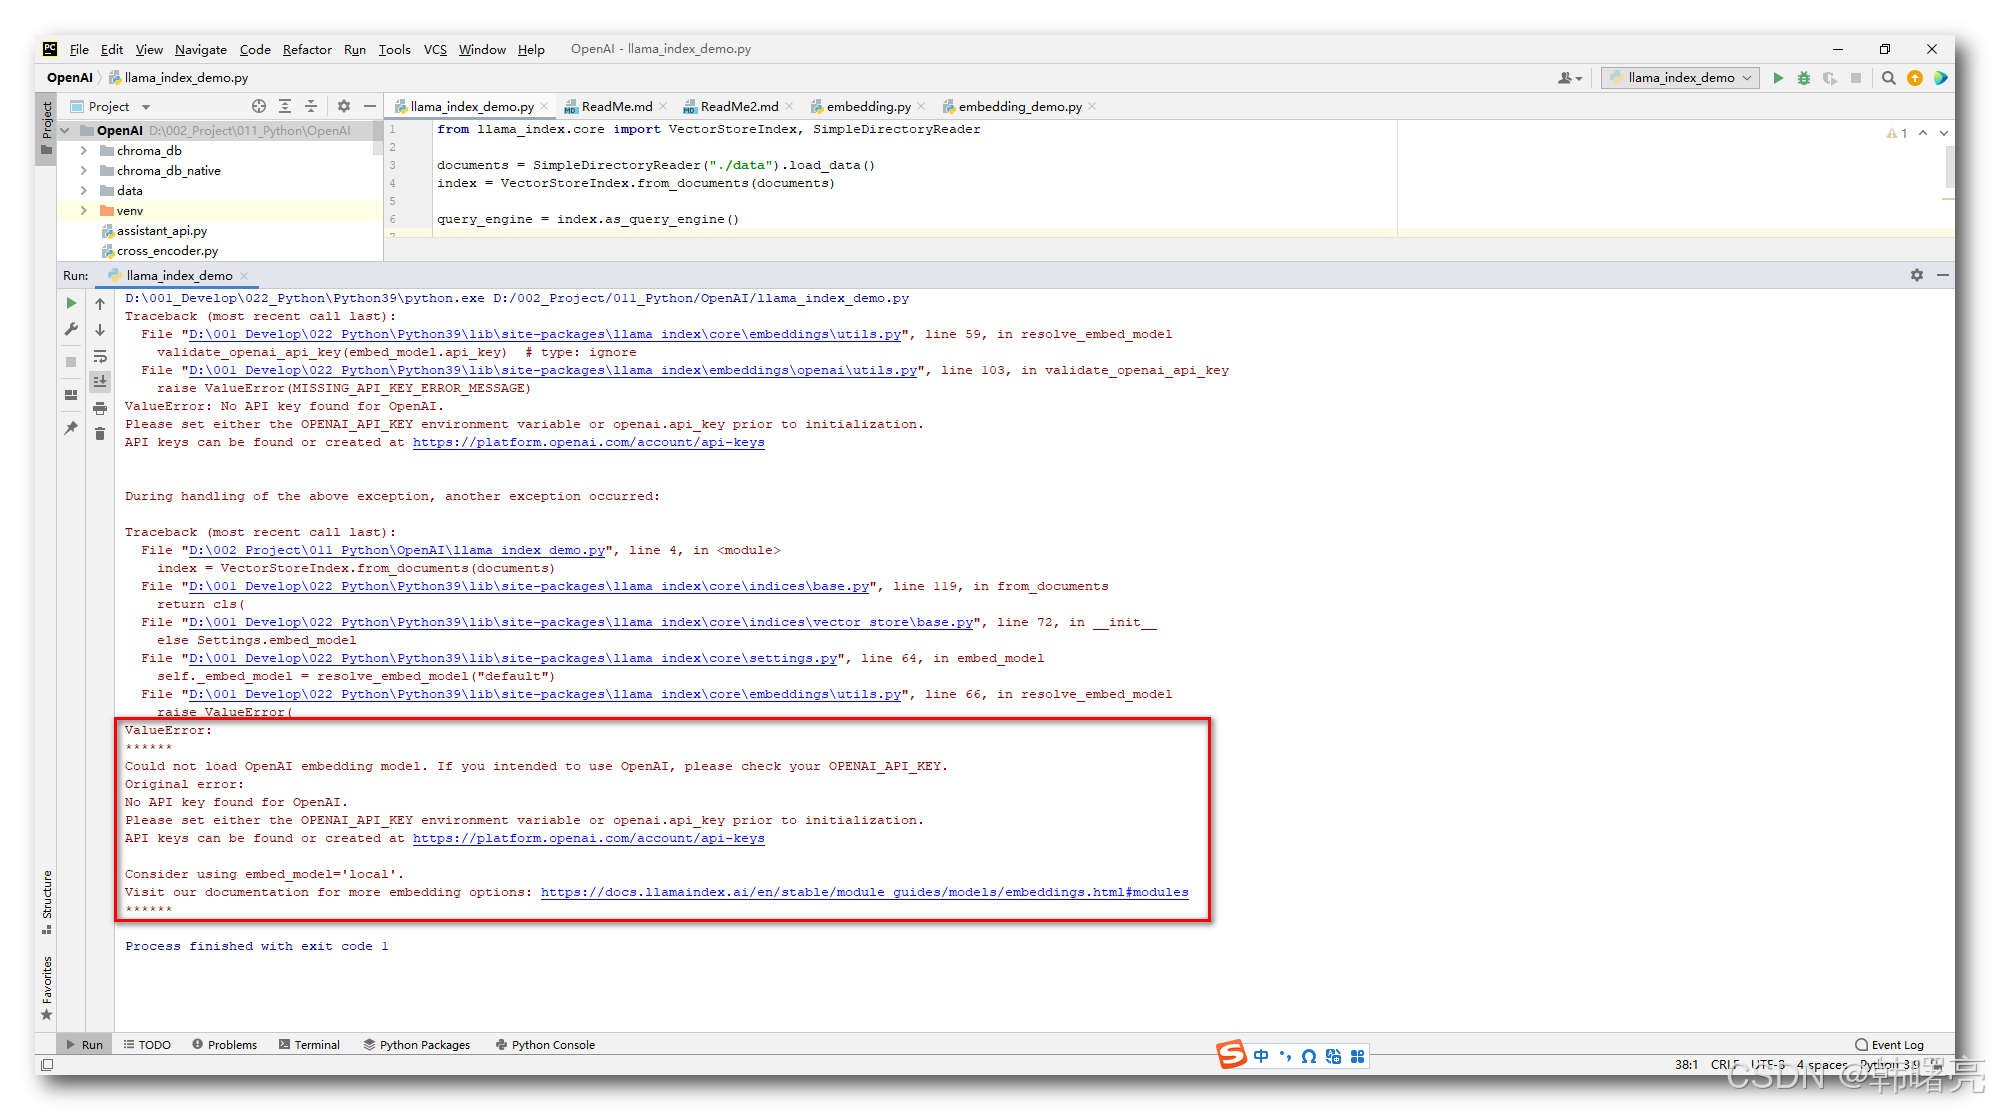The width and height of the screenshot is (1990, 1110).
Task: Switch to embedding.py editor tab
Action: pos(867,107)
